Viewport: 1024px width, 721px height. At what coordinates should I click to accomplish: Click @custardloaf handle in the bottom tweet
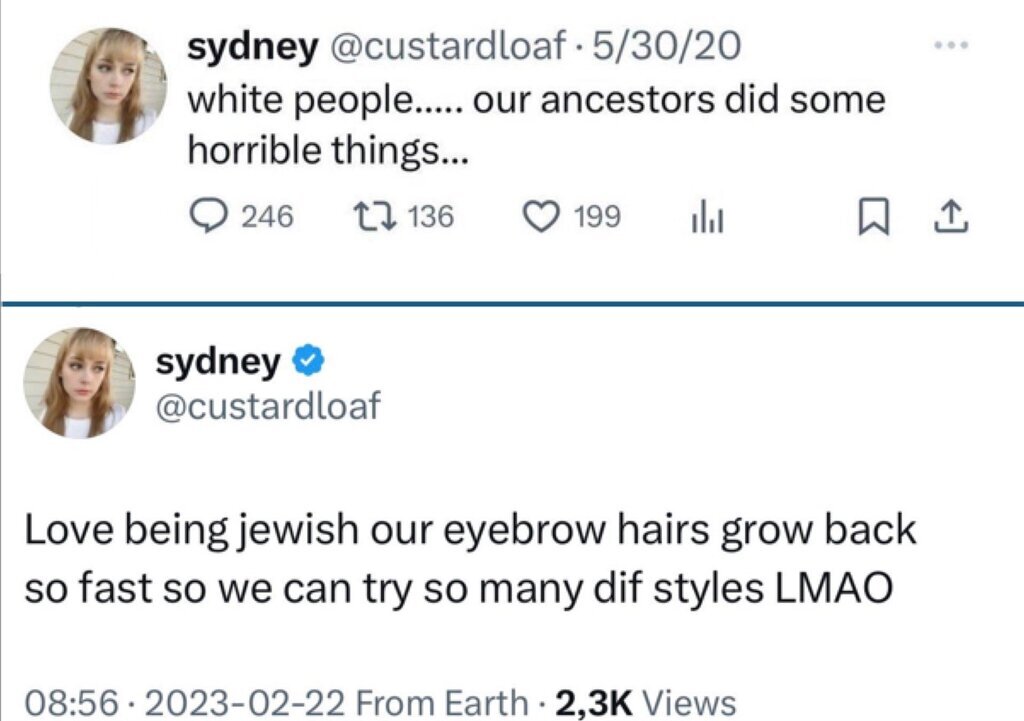(x=267, y=405)
